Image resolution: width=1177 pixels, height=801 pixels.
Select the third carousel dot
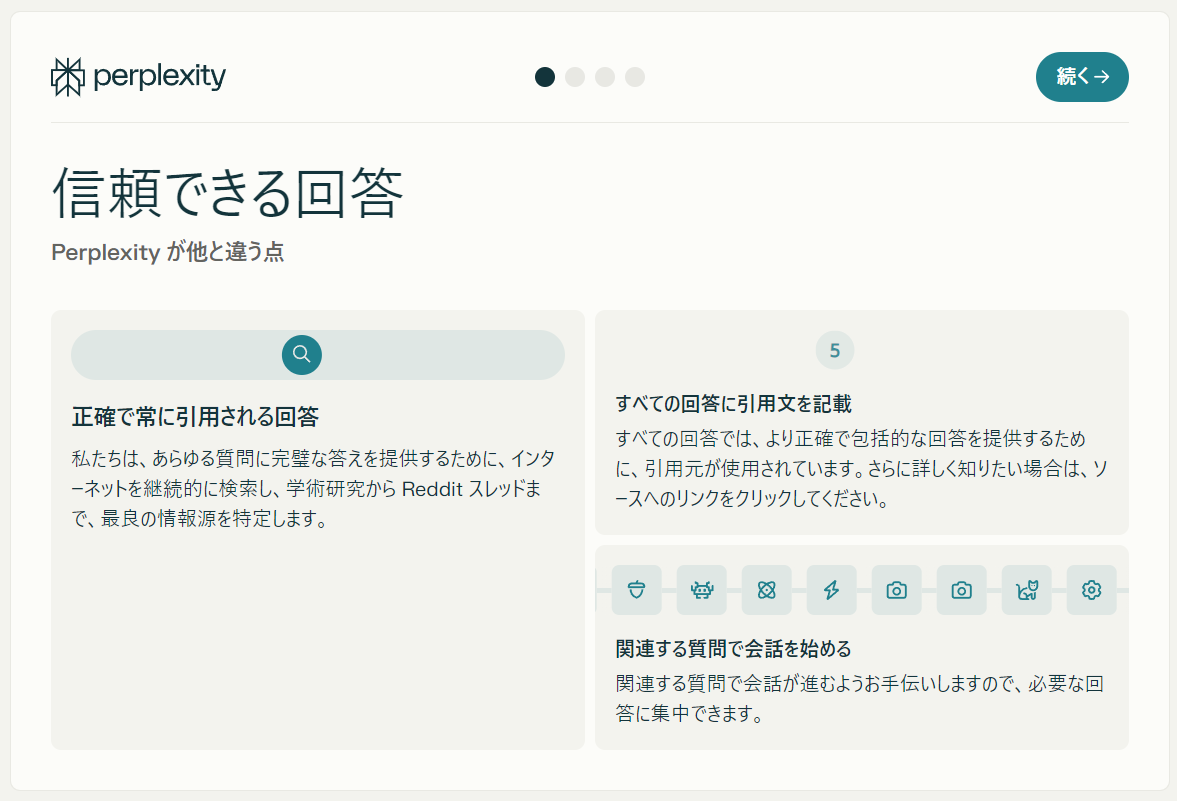point(605,76)
